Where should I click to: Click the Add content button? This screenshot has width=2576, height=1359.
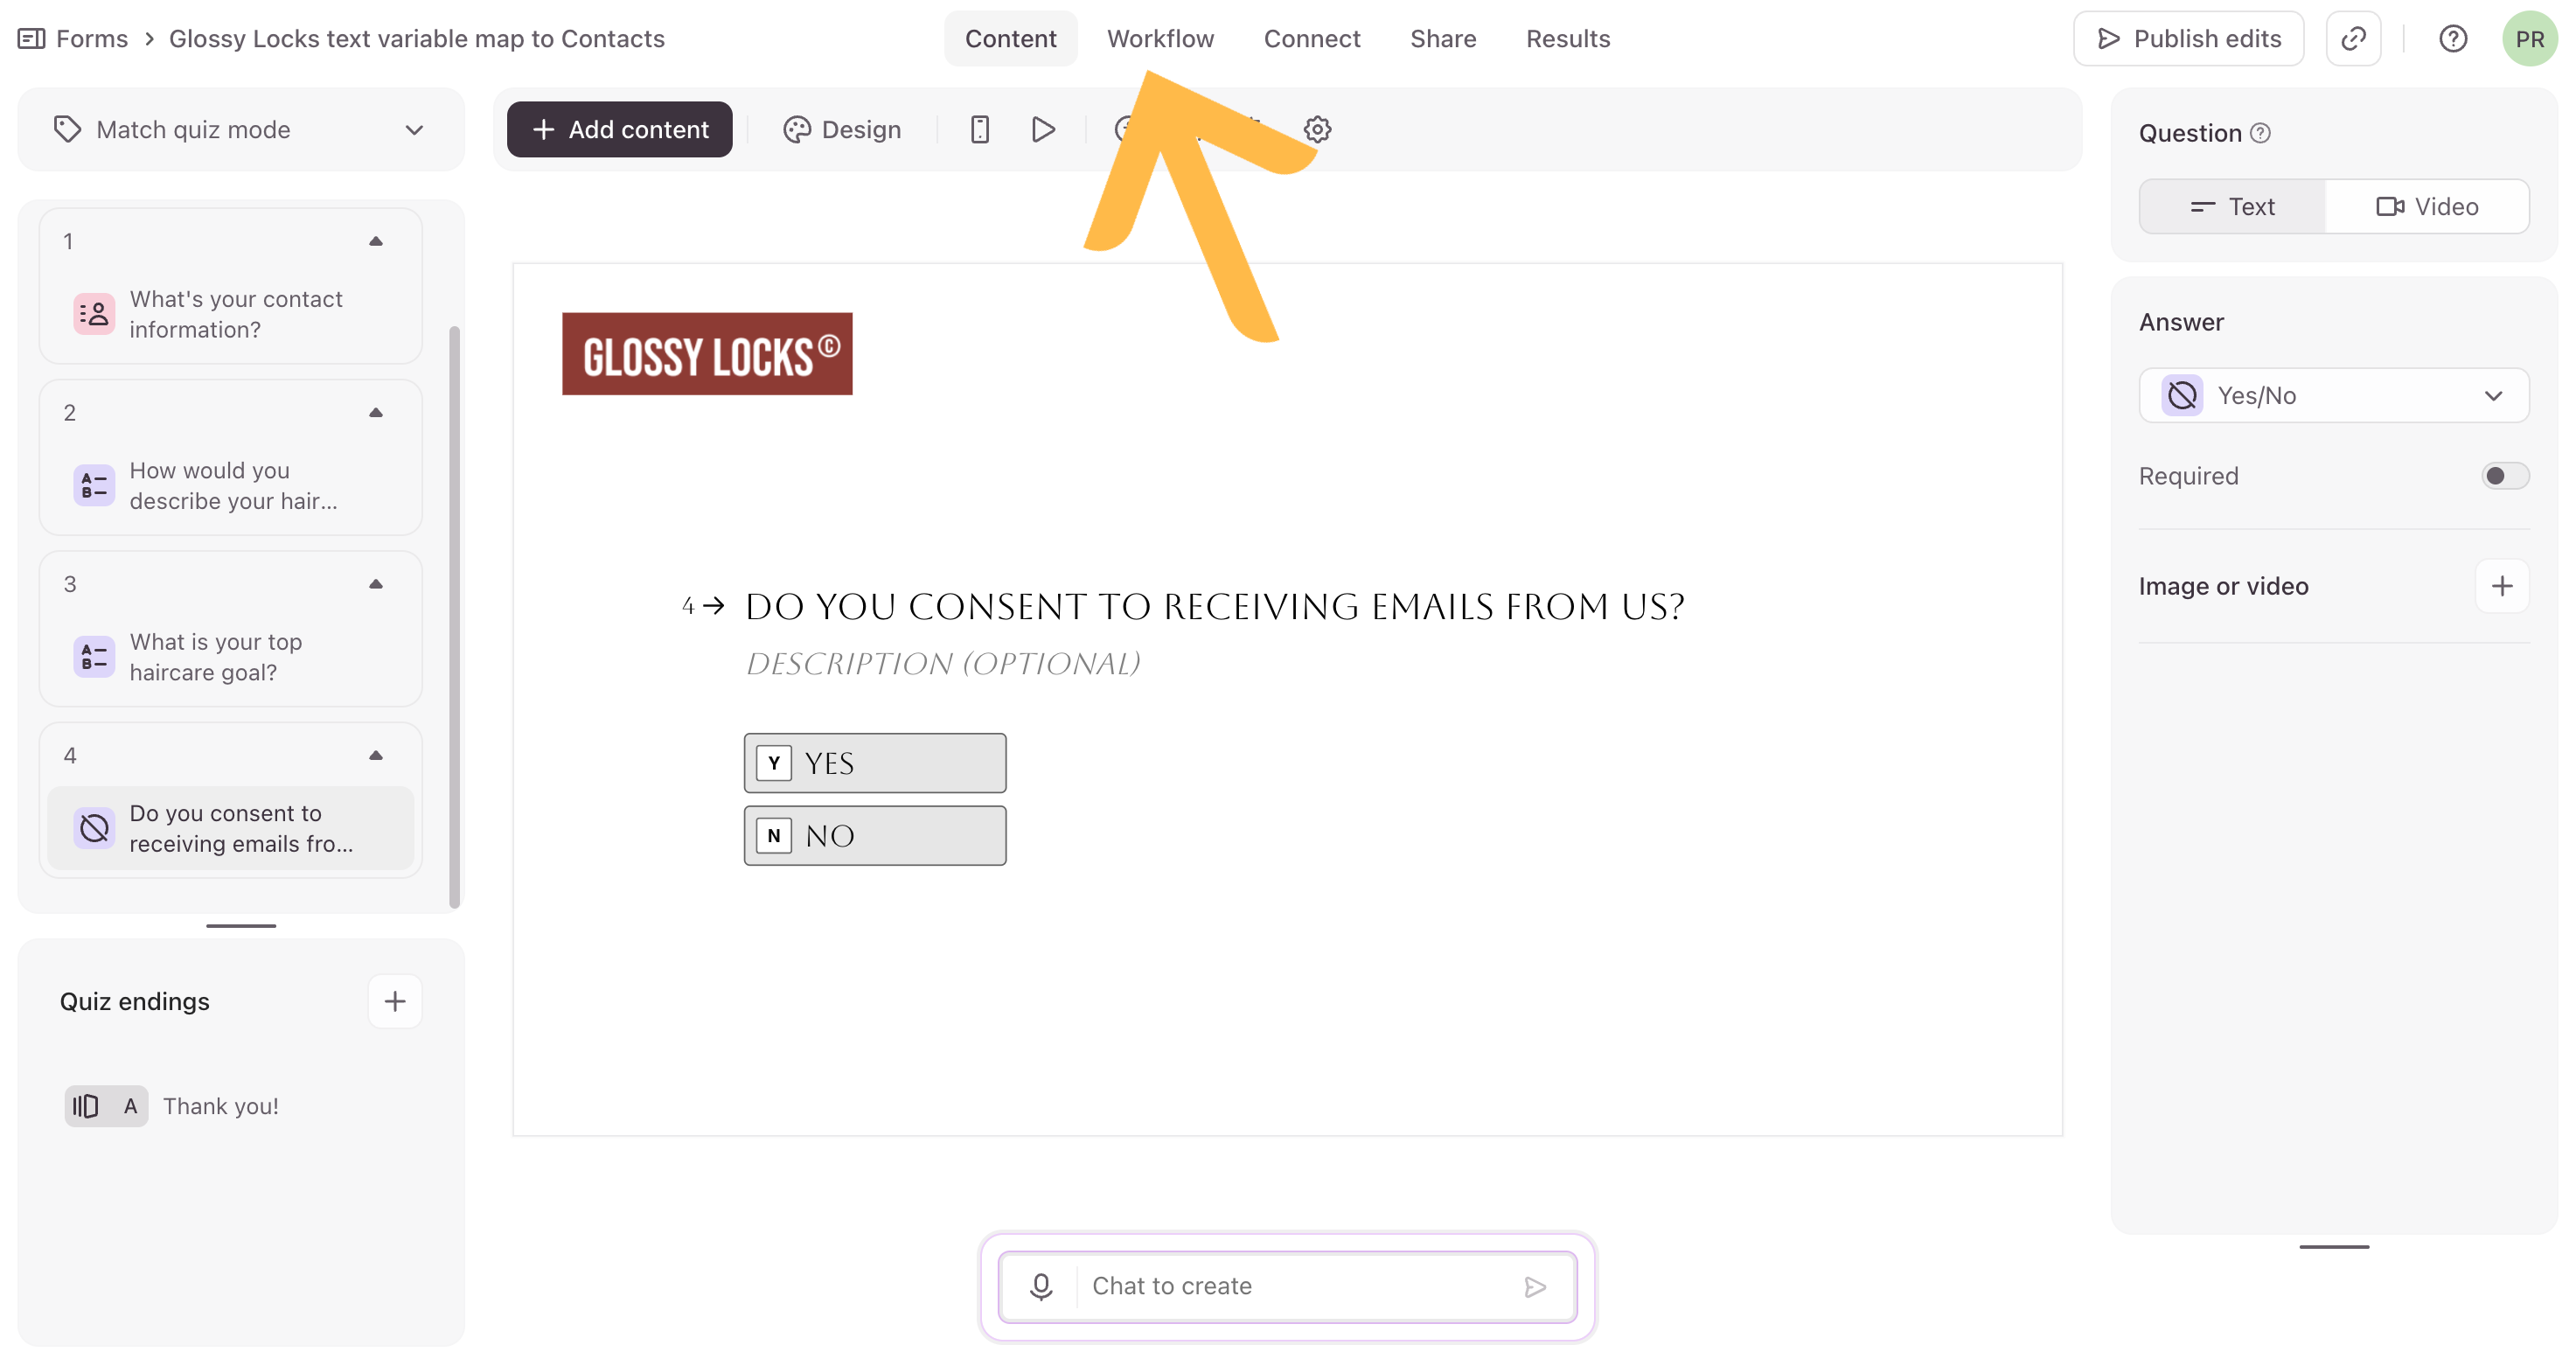(x=619, y=129)
